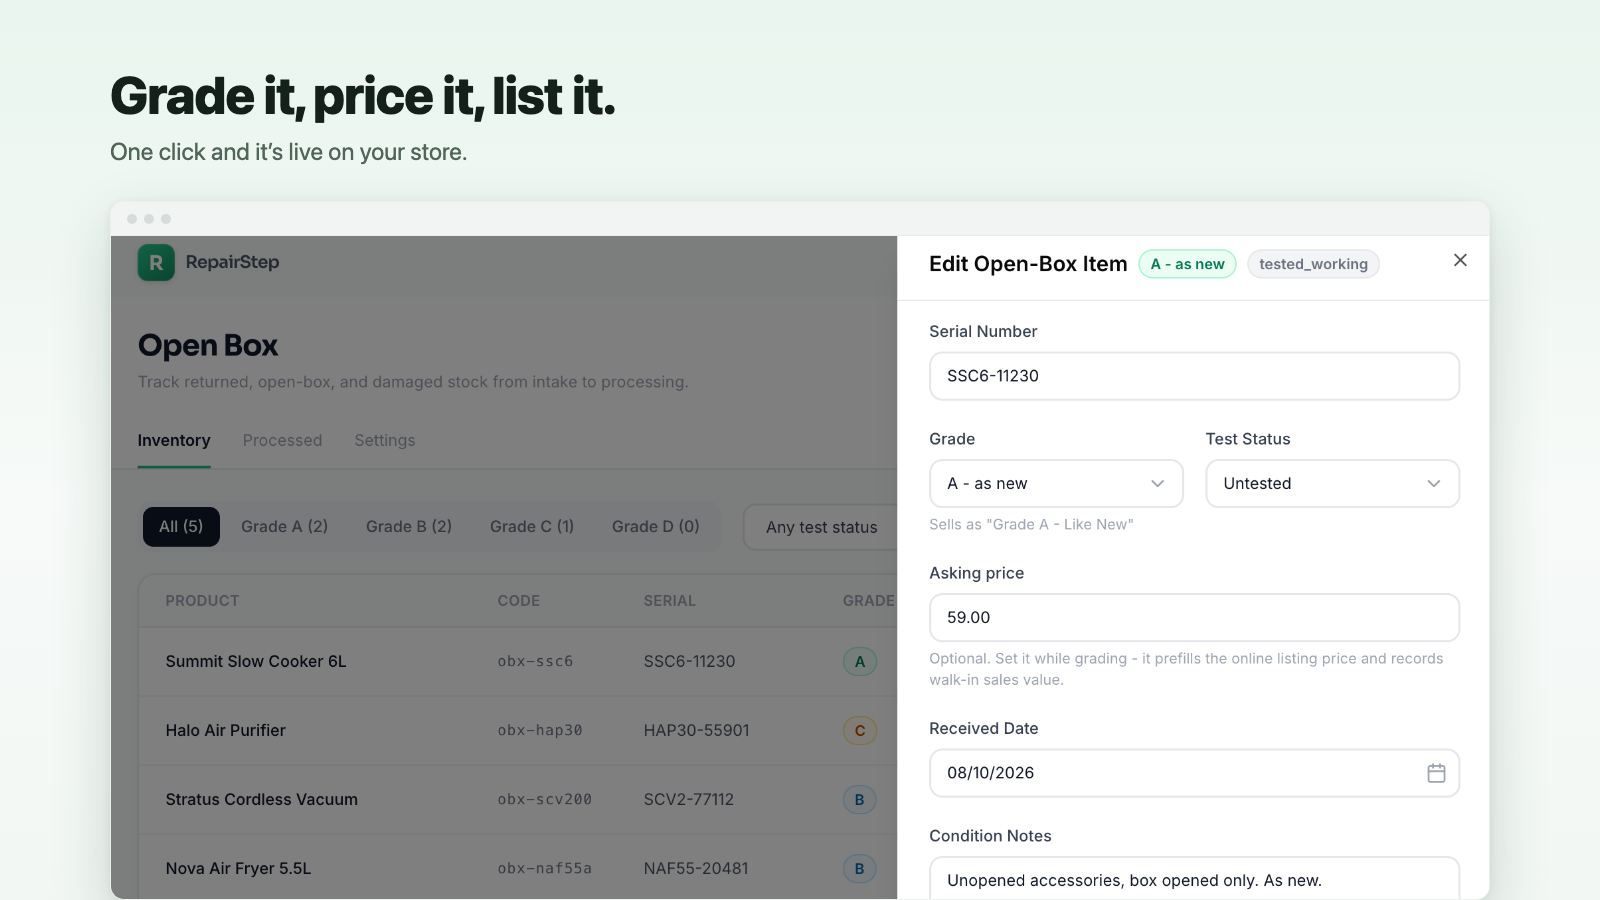Click grade B badge for Nova Air Fryer
Viewport: 1600px width, 900px height.
click(x=860, y=869)
